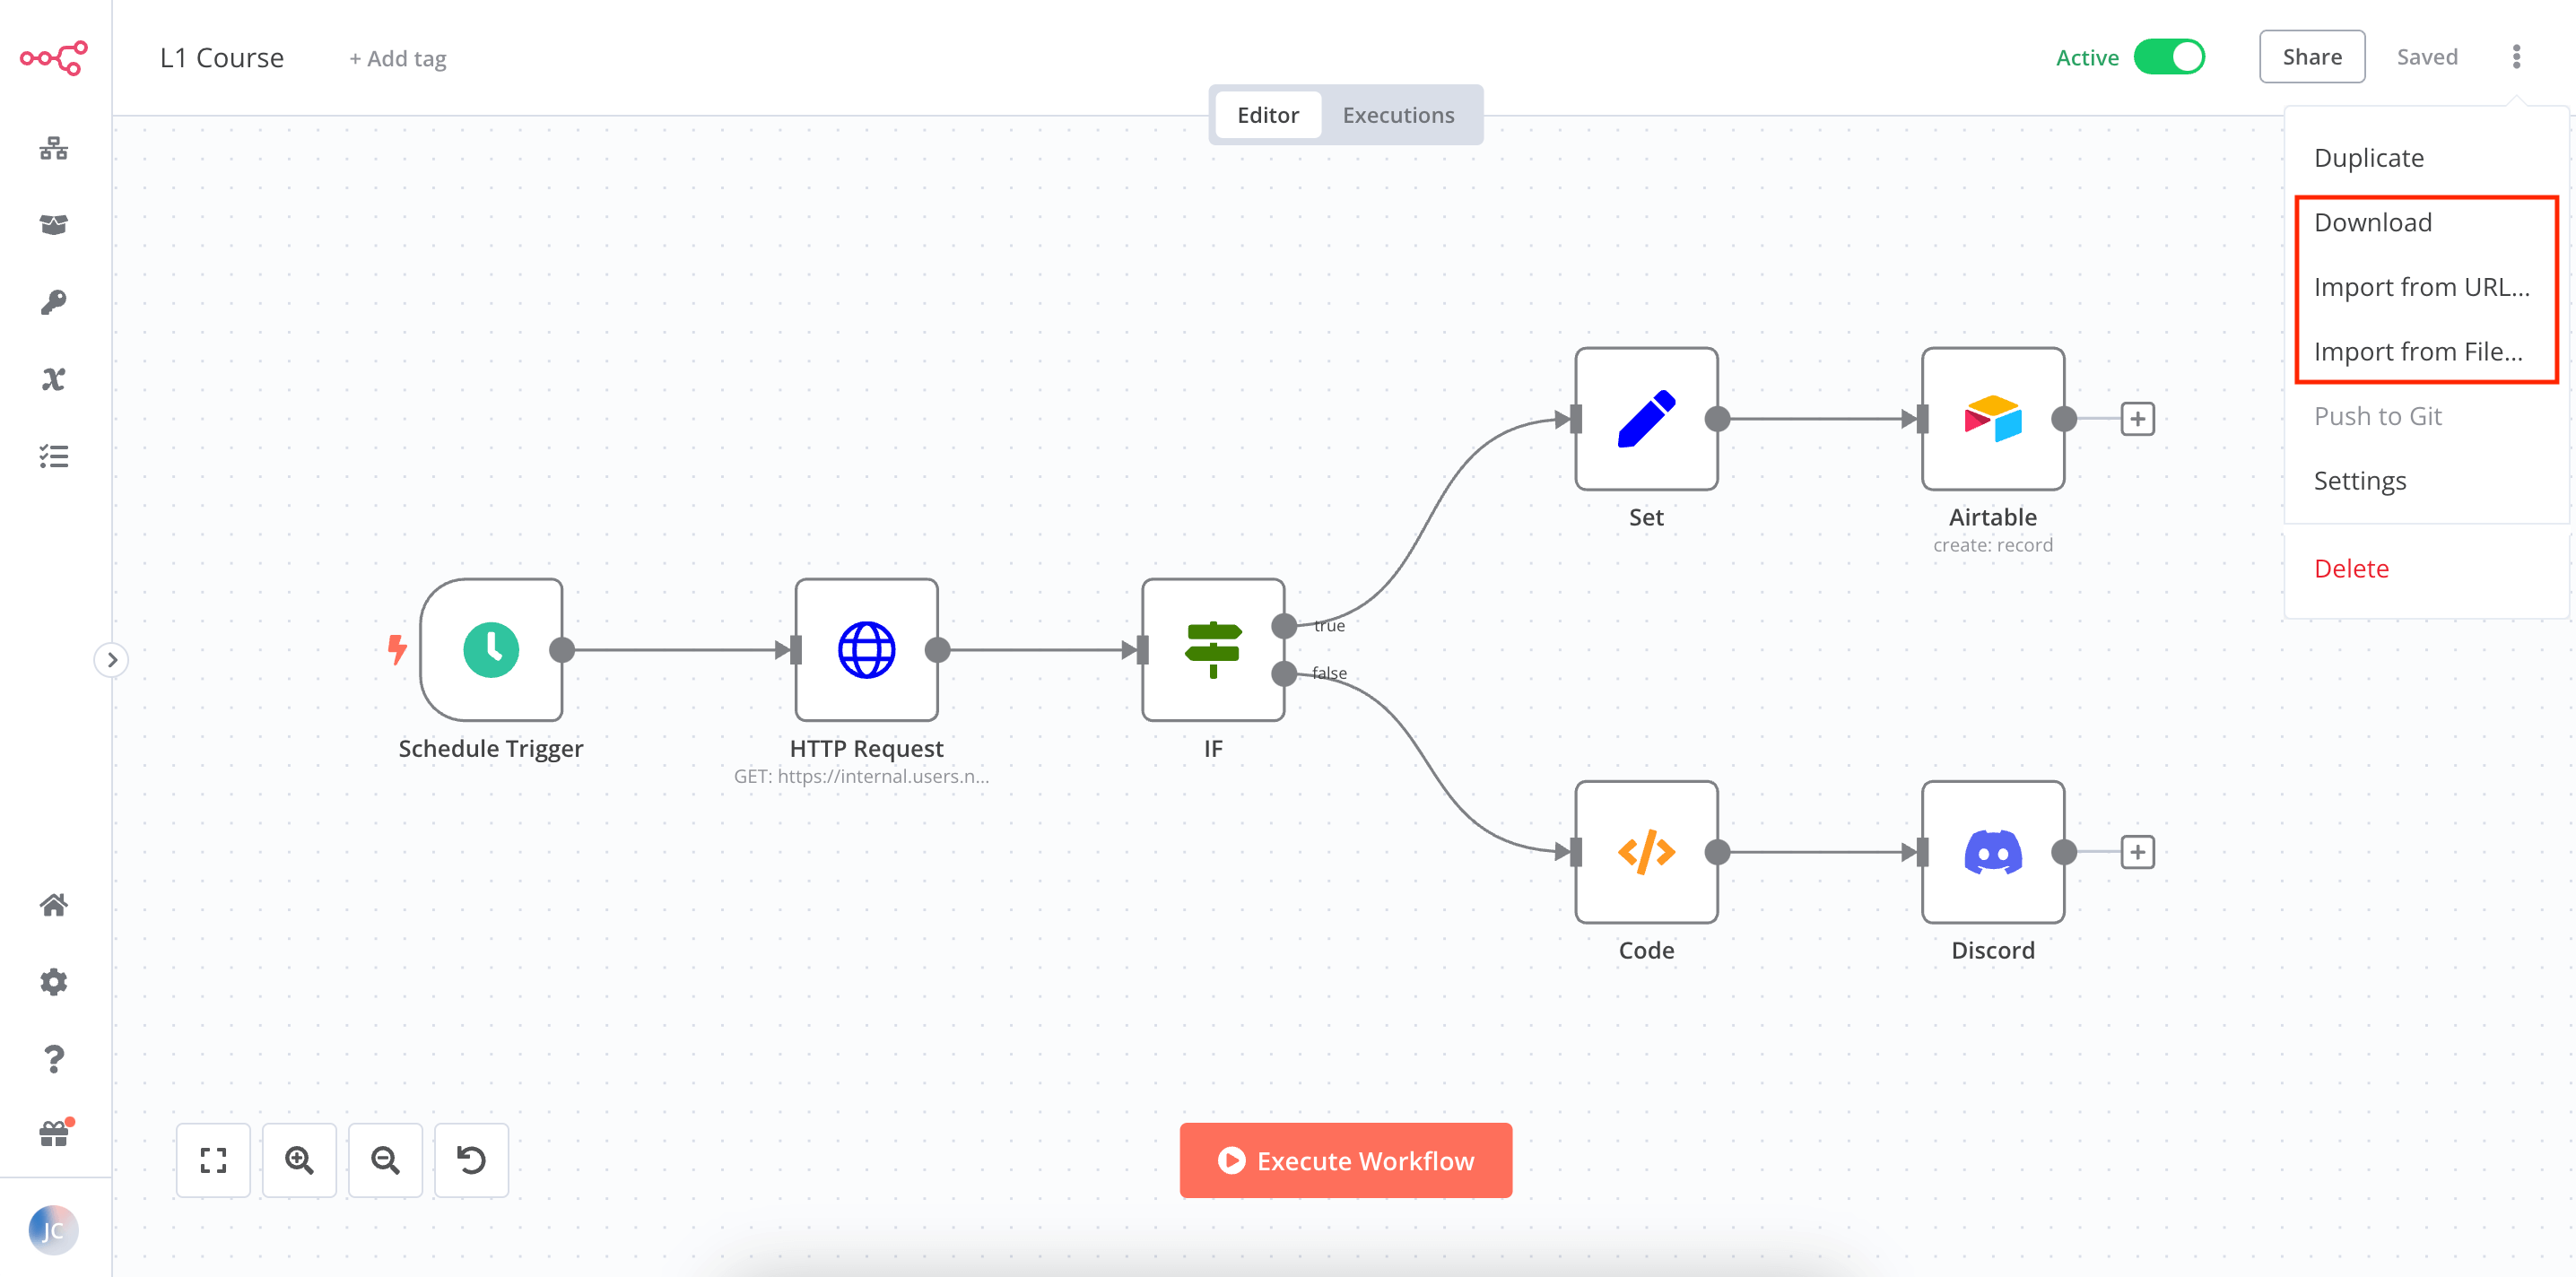Click the zoom in magnifier button
Screen dimensions: 2576x1277
[x=299, y=1160]
